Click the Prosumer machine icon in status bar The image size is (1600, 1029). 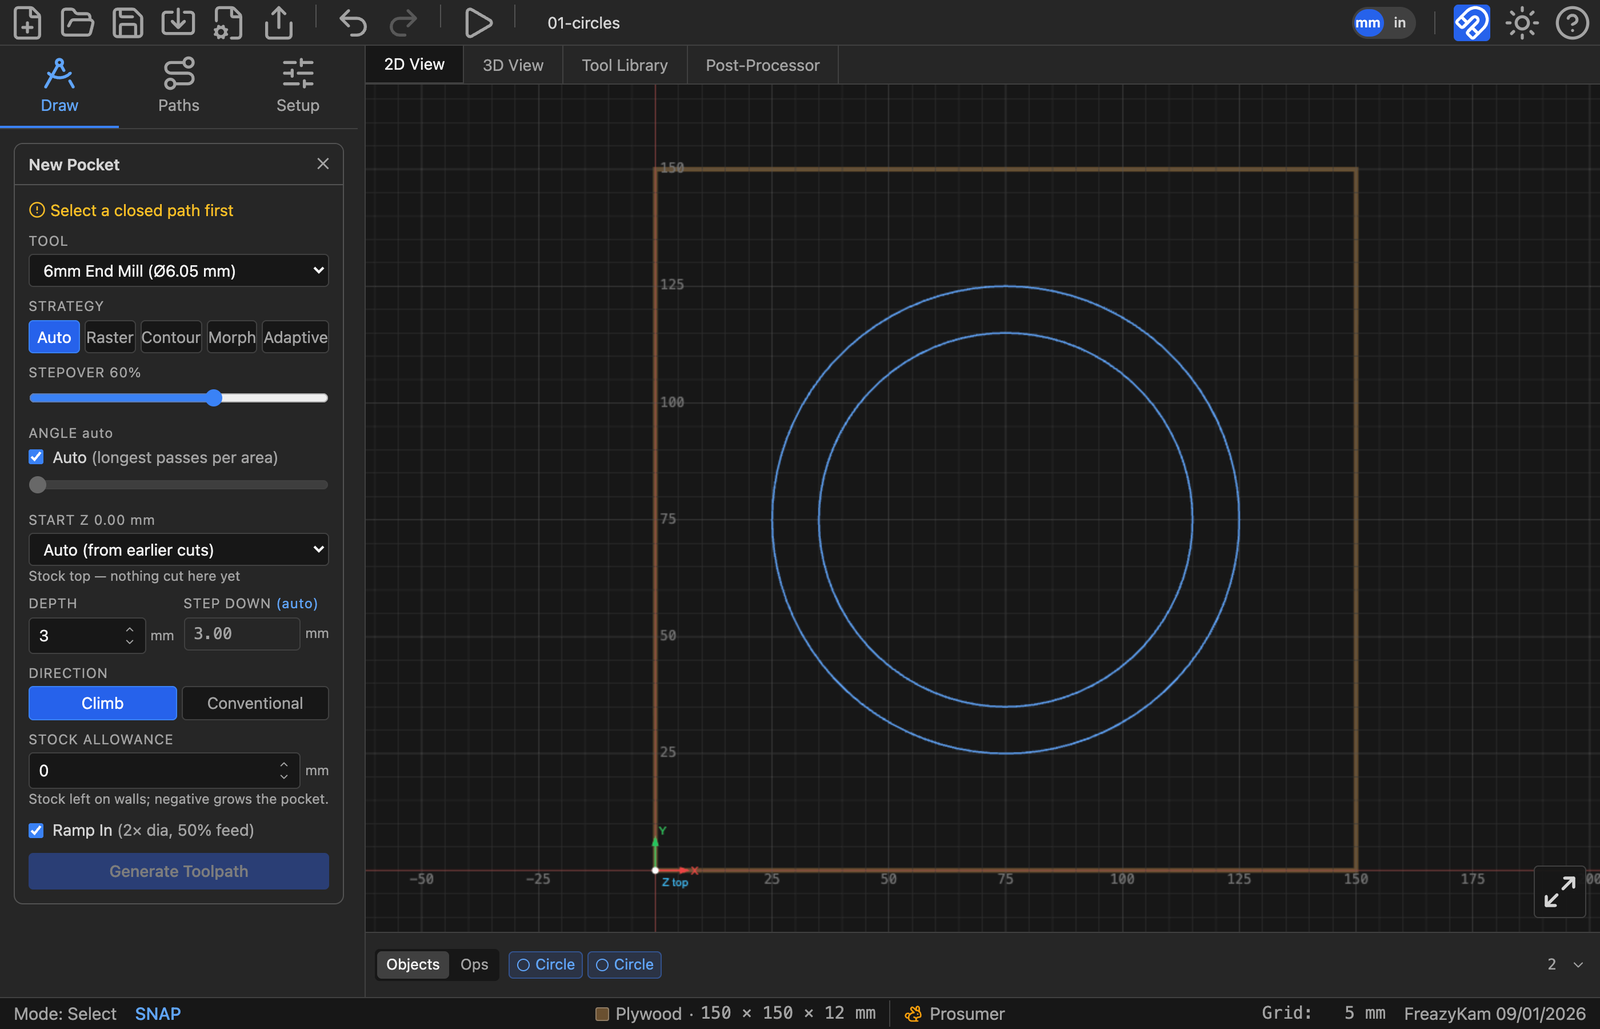pyautogui.click(x=913, y=1013)
